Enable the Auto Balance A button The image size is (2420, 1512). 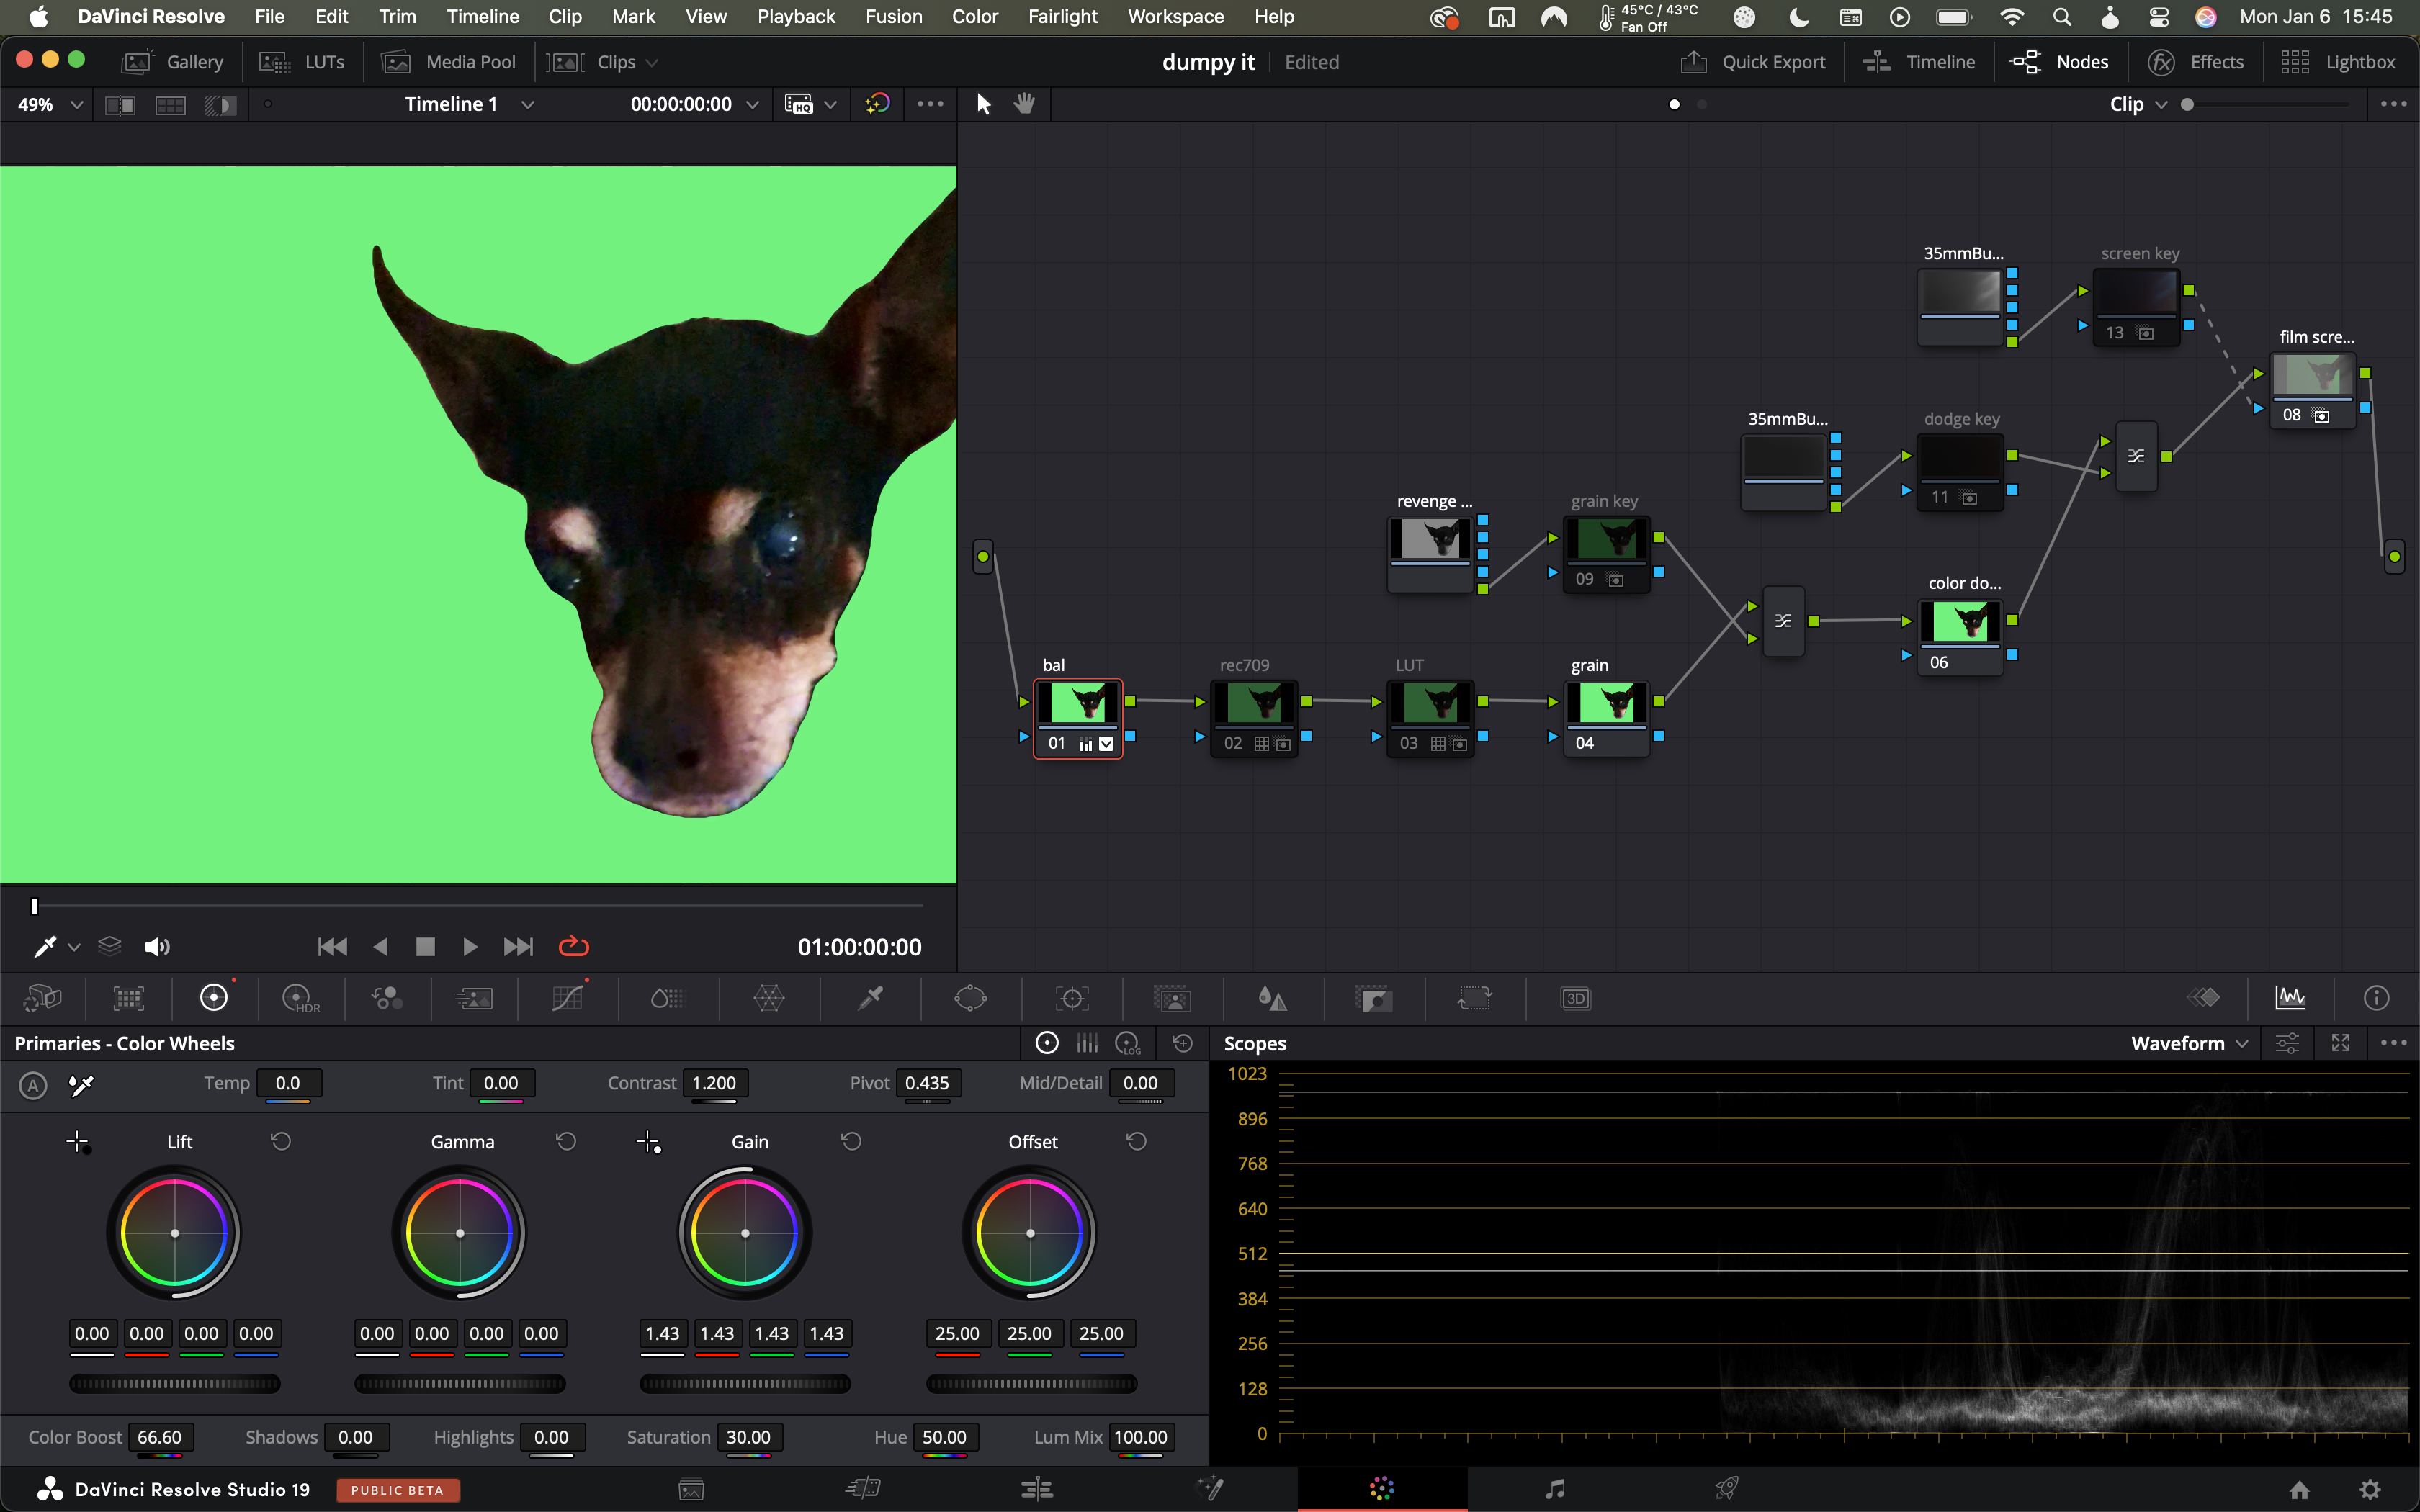[33, 1085]
